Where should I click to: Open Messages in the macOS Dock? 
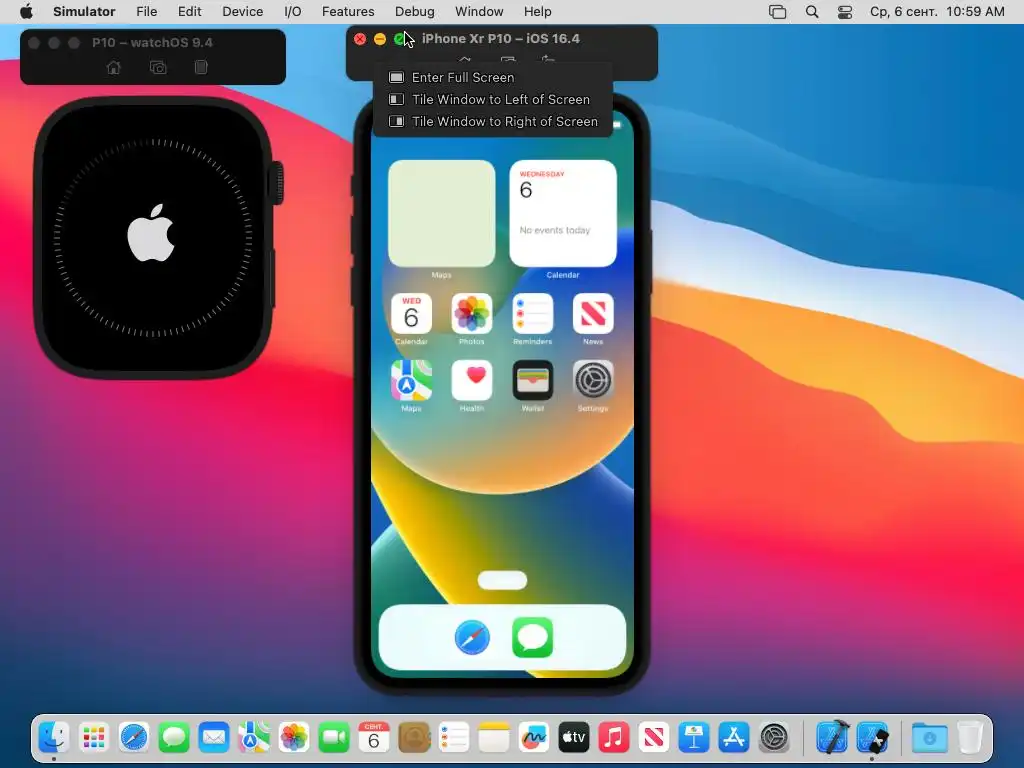click(x=174, y=738)
